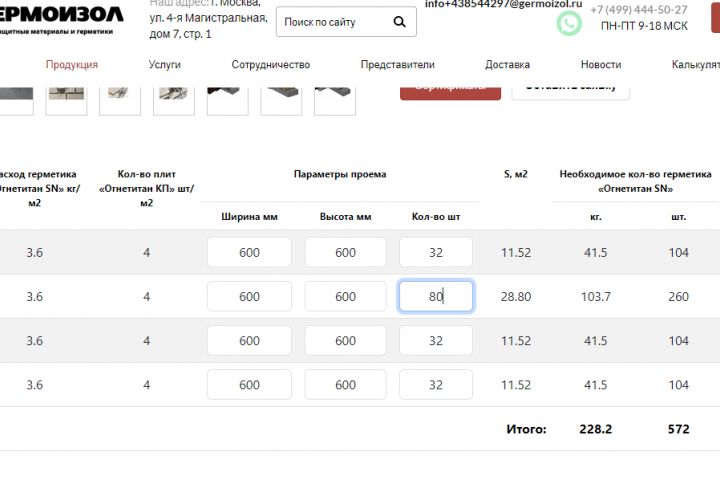The image size is (720, 480).
Task: Click the site search input field
Action: click(x=330, y=21)
